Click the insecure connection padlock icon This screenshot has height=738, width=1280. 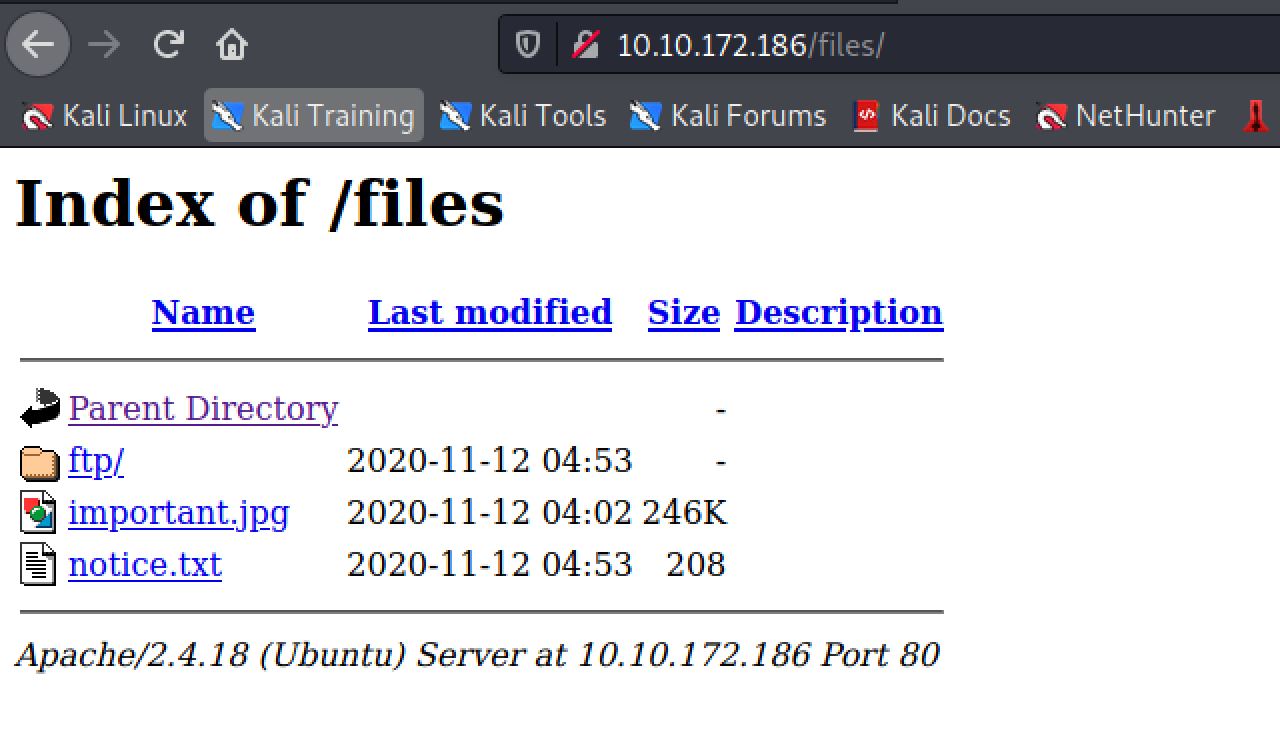[585, 45]
